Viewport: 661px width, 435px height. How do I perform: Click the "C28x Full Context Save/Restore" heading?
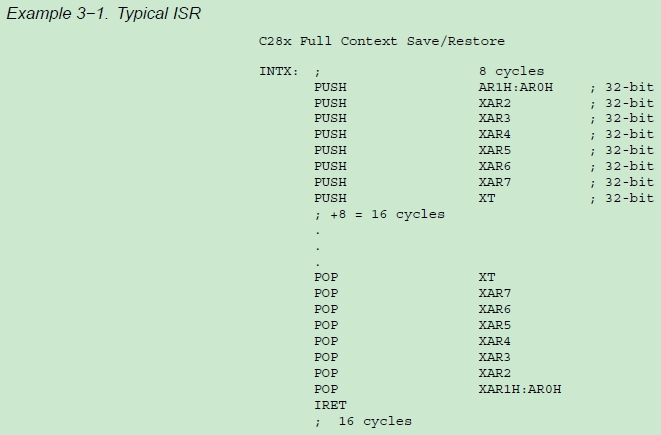(381, 41)
